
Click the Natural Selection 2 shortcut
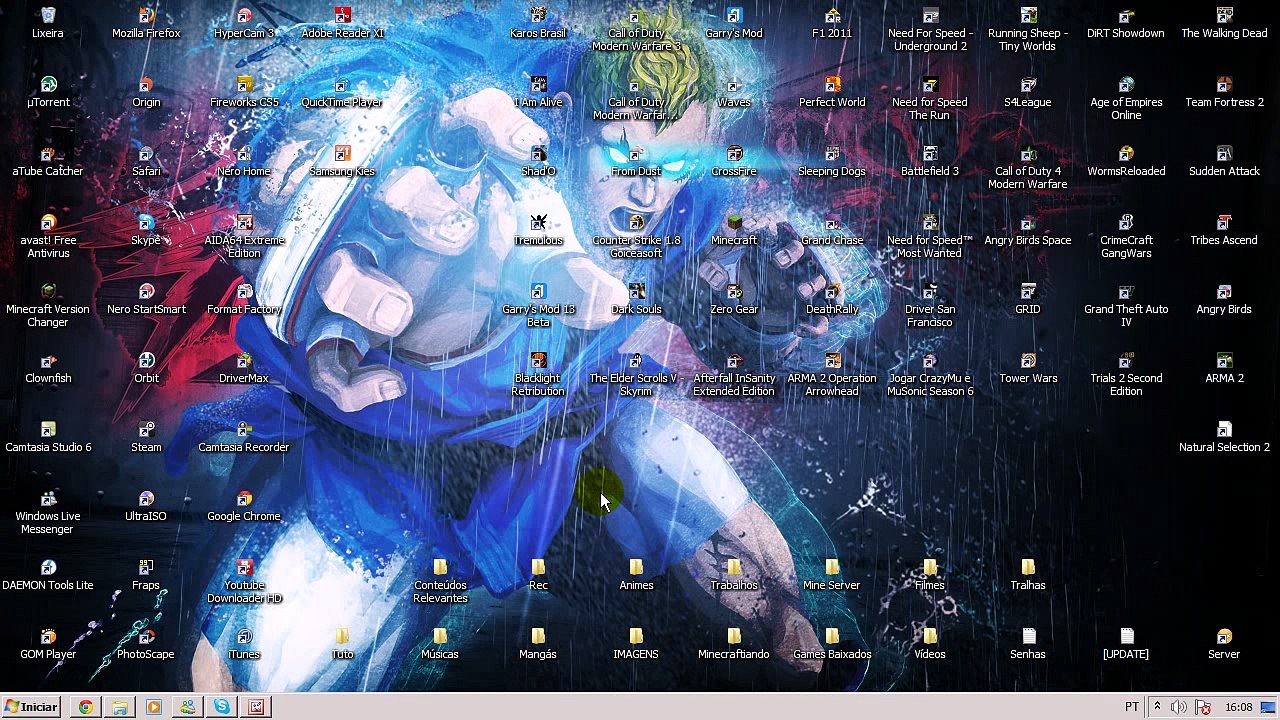[1224, 437]
